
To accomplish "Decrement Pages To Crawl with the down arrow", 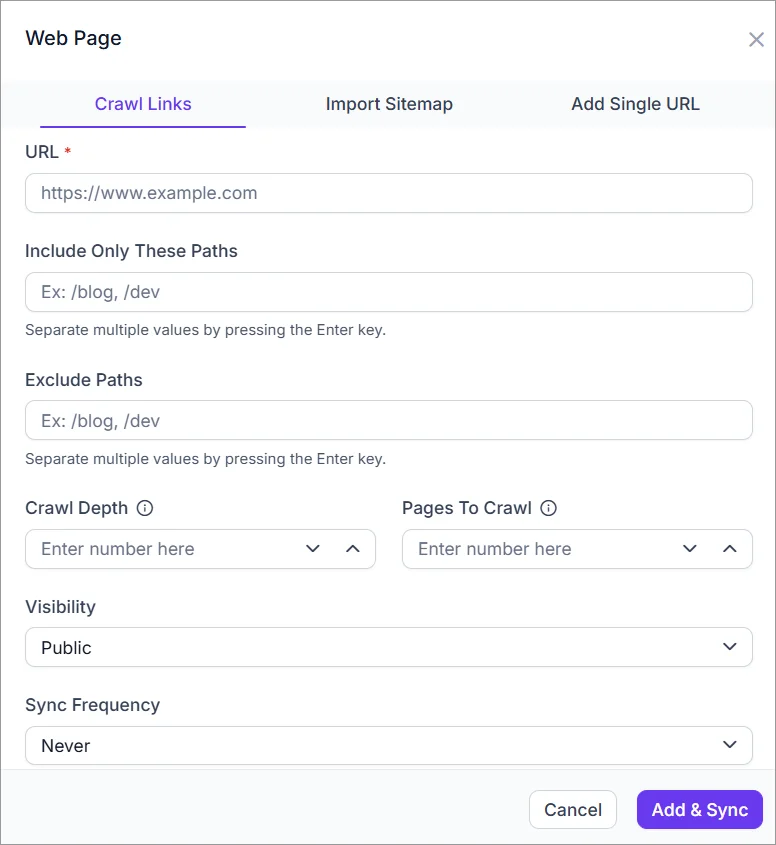I will [690, 549].
